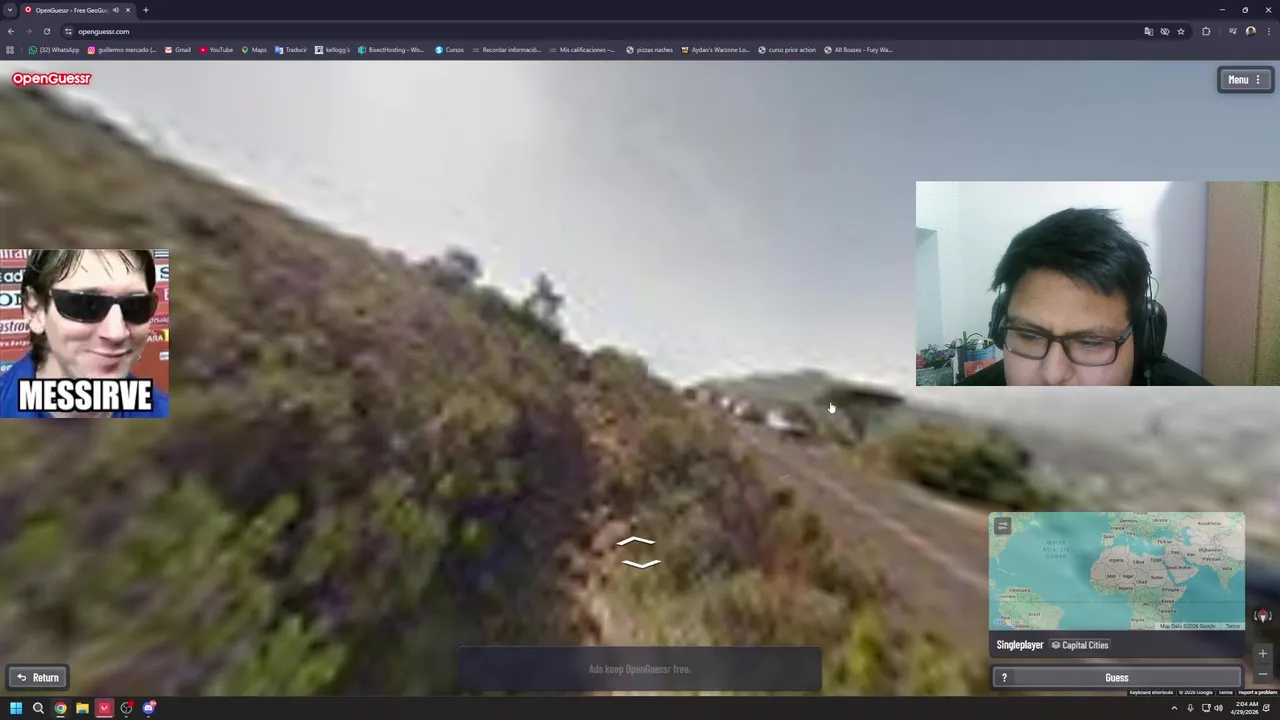Viewport: 1280px width, 720px height.
Task: Open the question mark help button
Action: (x=1004, y=678)
